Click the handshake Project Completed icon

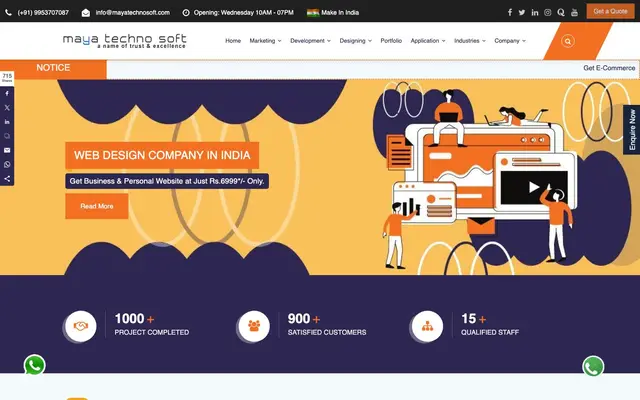click(81, 326)
